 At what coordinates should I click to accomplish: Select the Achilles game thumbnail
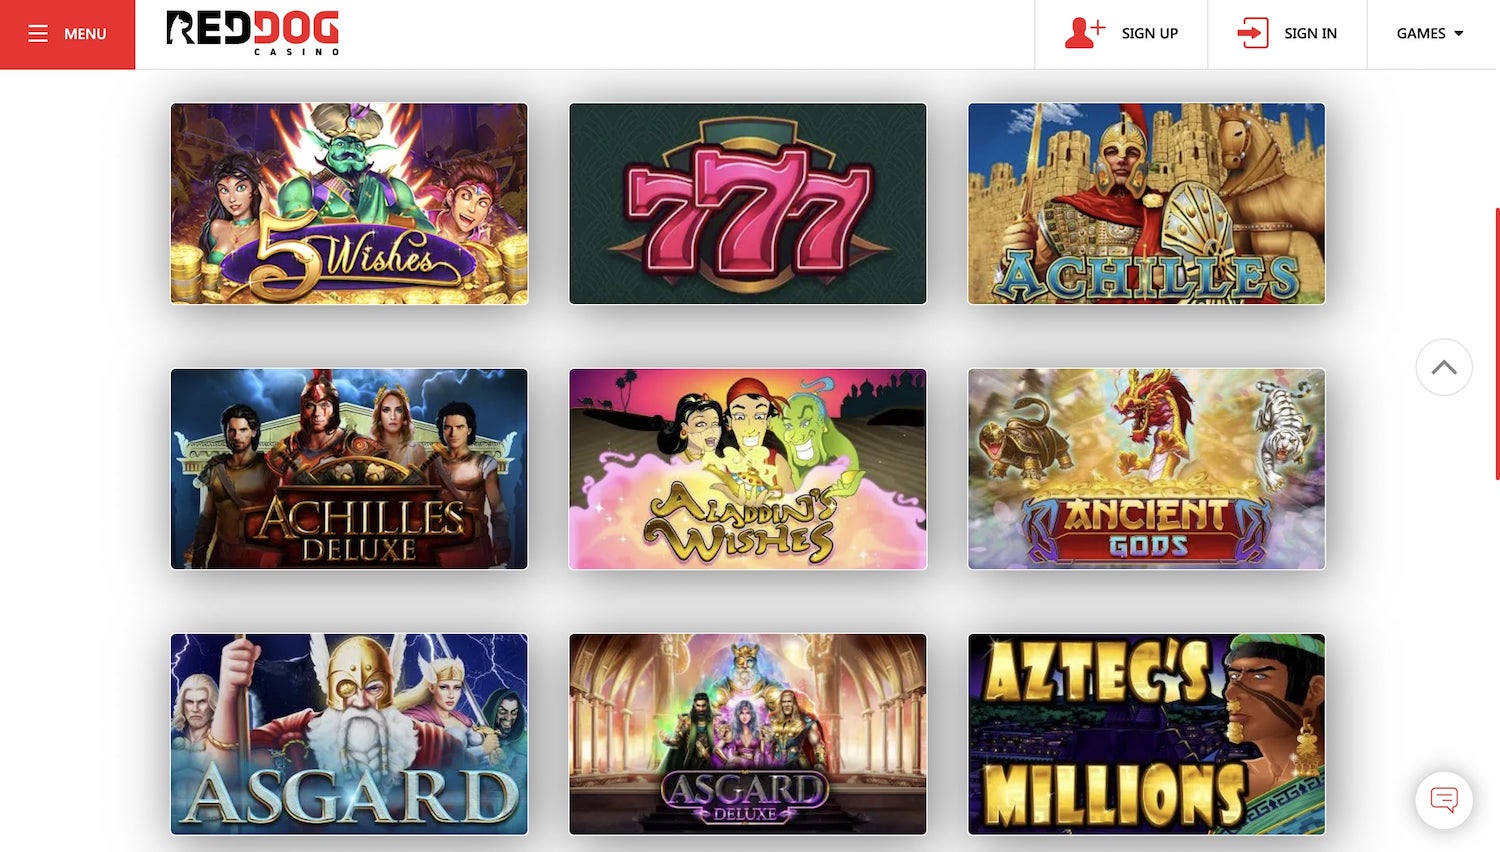[1146, 204]
